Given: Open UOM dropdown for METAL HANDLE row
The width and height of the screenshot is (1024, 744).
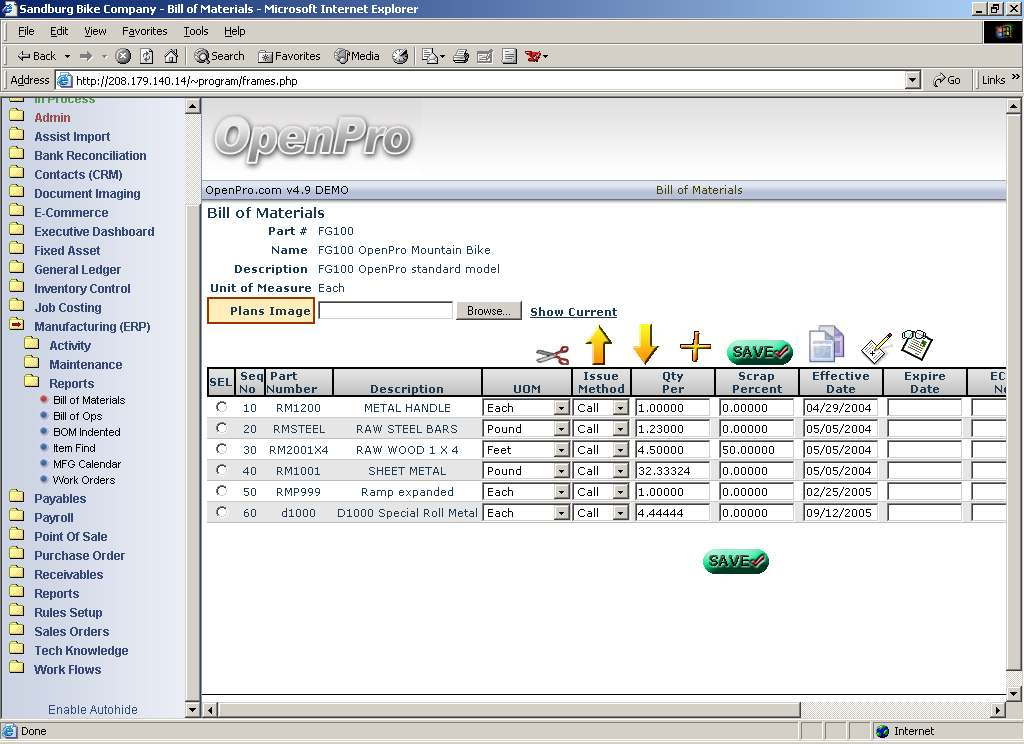Looking at the screenshot, I should [561, 408].
